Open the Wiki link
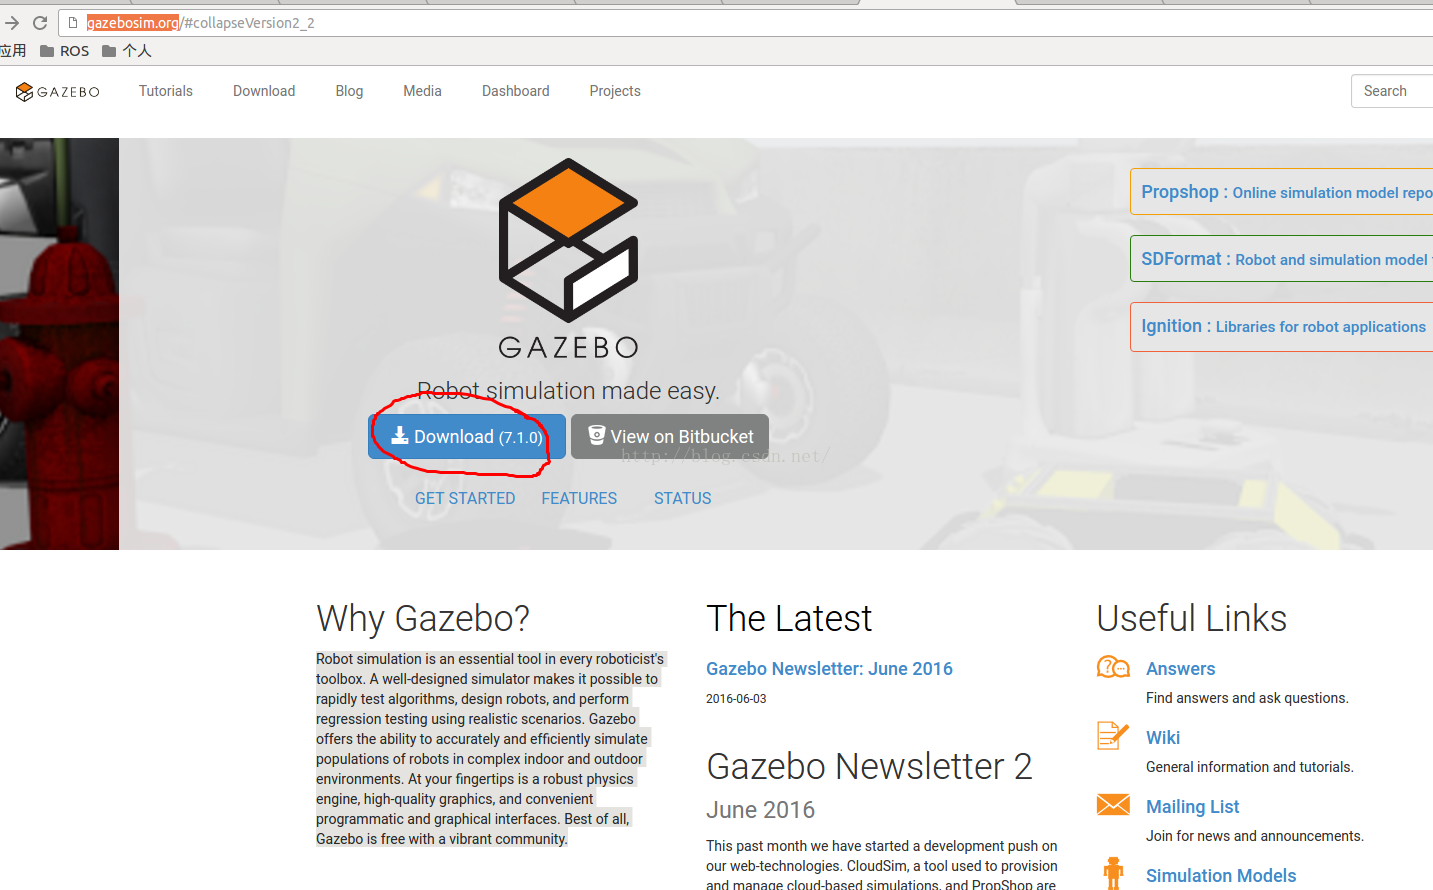The image size is (1433, 890). 1163,738
